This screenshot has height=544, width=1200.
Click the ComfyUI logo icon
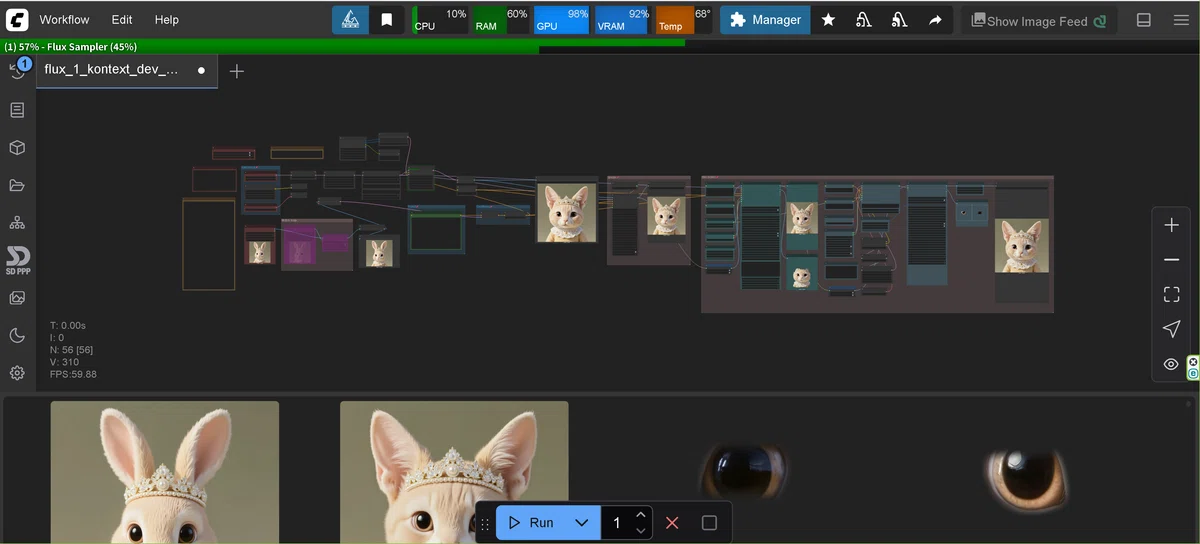coord(17,19)
